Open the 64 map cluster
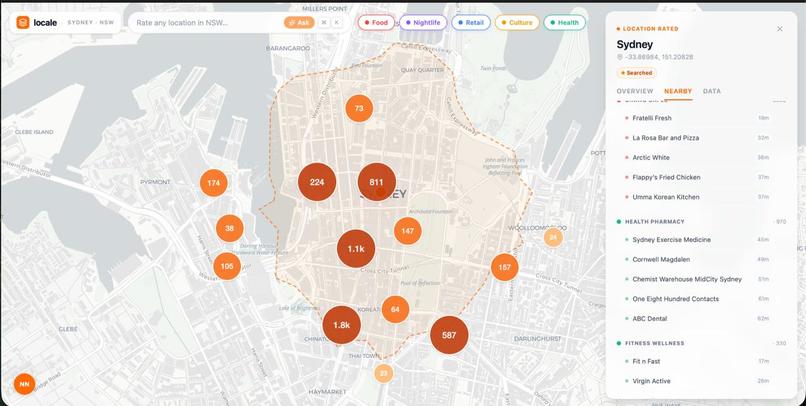The height and width of the screenshot is (406, 806). point(395,309)
